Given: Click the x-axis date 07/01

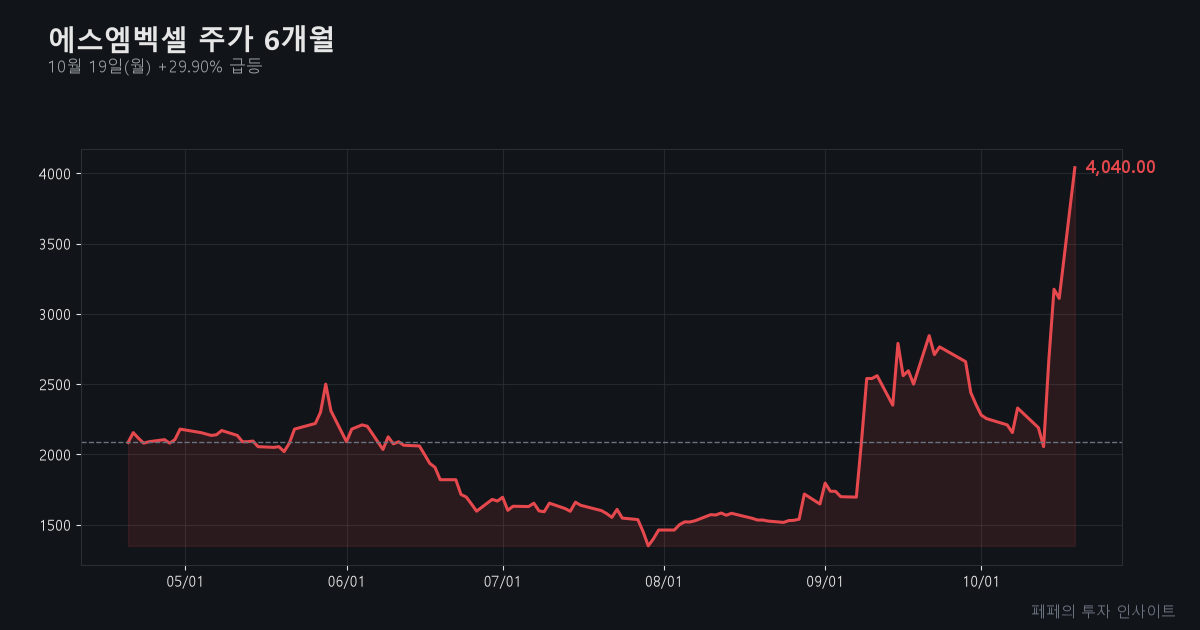Looking at the screenshot, I should 503,582.
